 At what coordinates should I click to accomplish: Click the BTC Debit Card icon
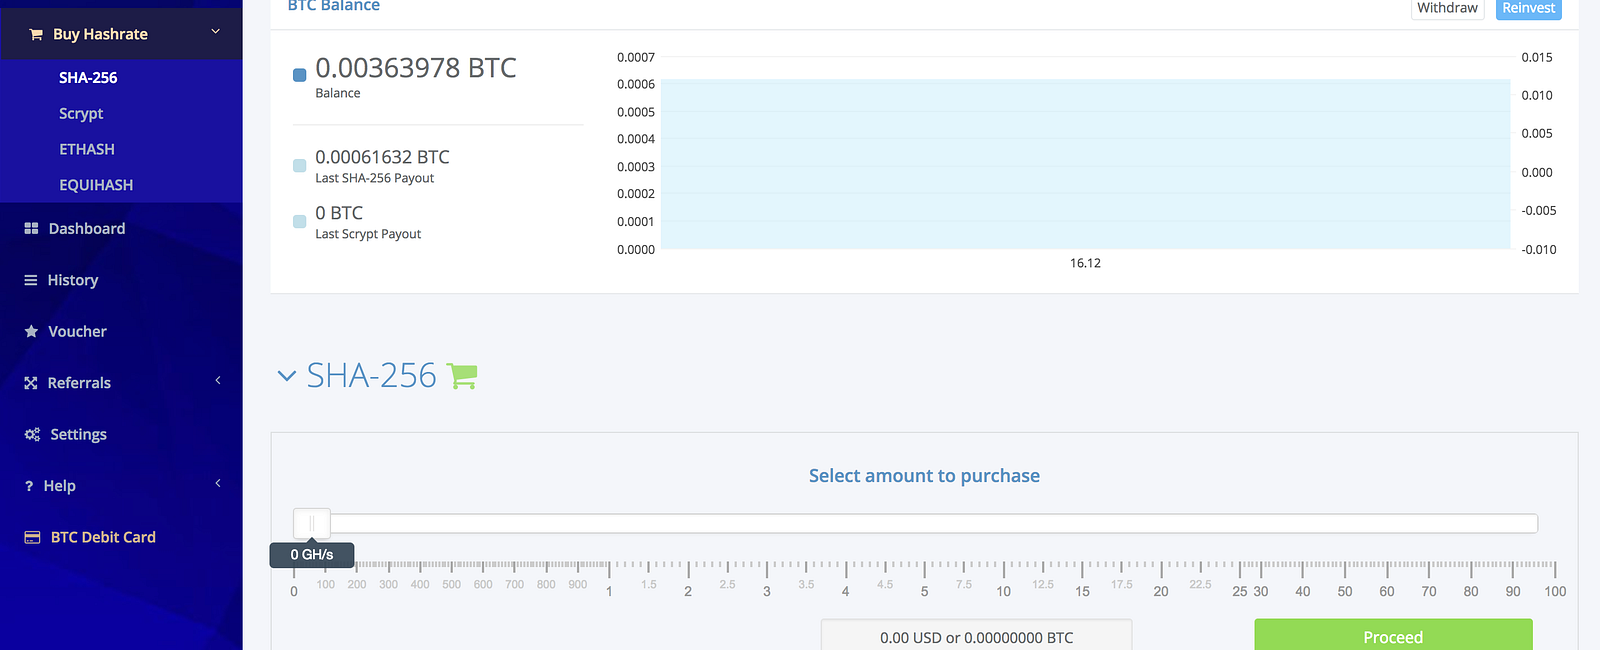coord(32,537)
